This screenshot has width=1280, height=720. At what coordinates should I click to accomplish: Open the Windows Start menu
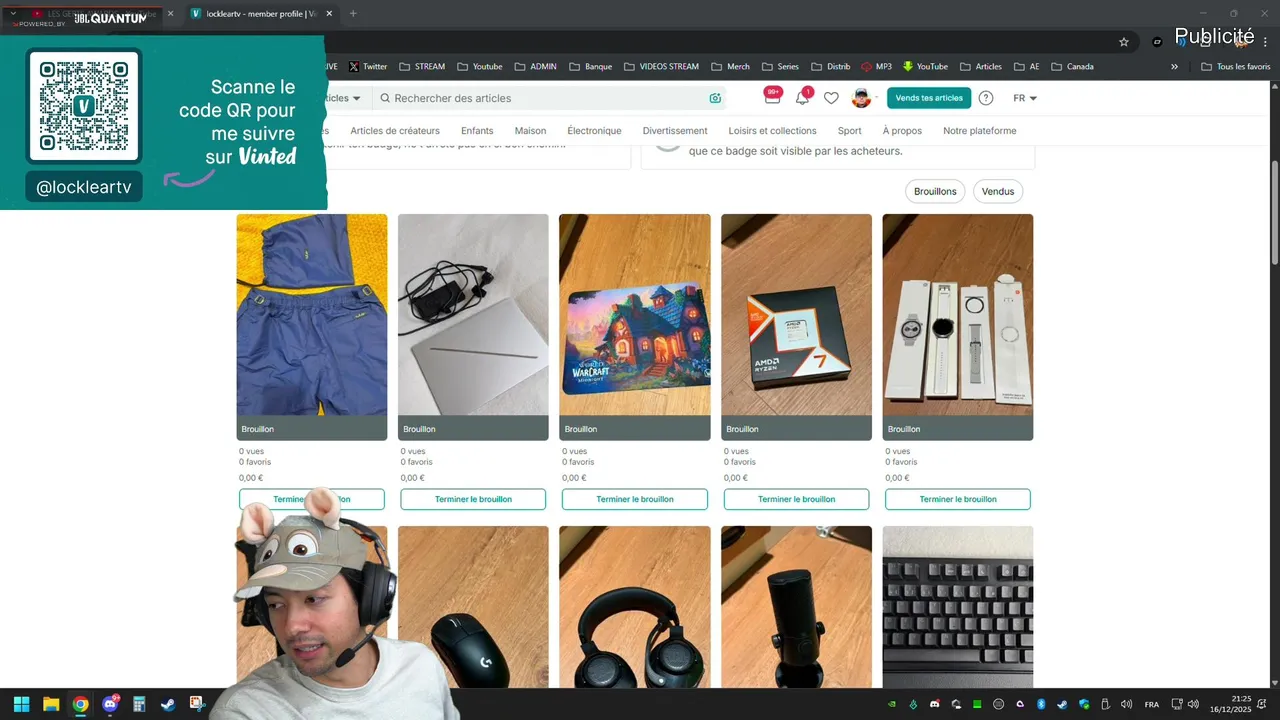21,704
